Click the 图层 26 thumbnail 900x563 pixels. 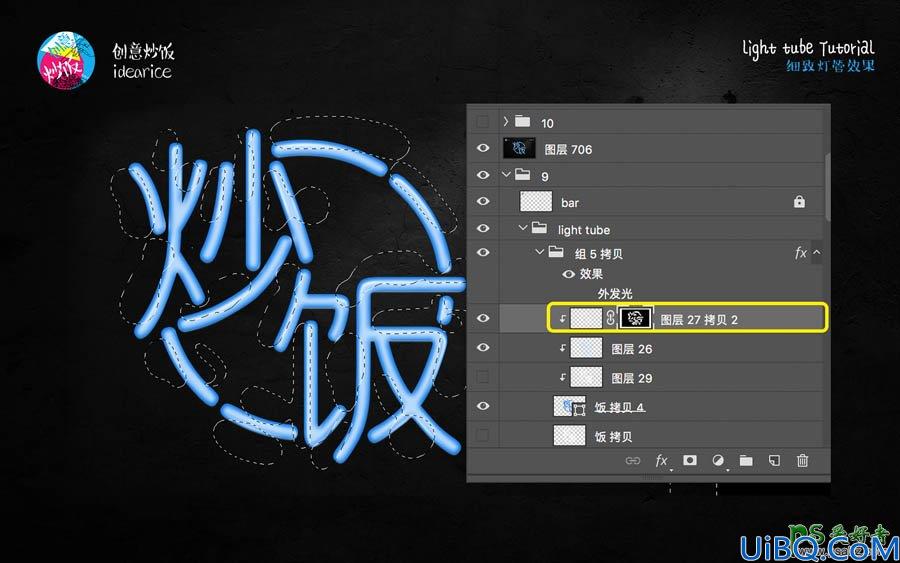click(586, 348)
